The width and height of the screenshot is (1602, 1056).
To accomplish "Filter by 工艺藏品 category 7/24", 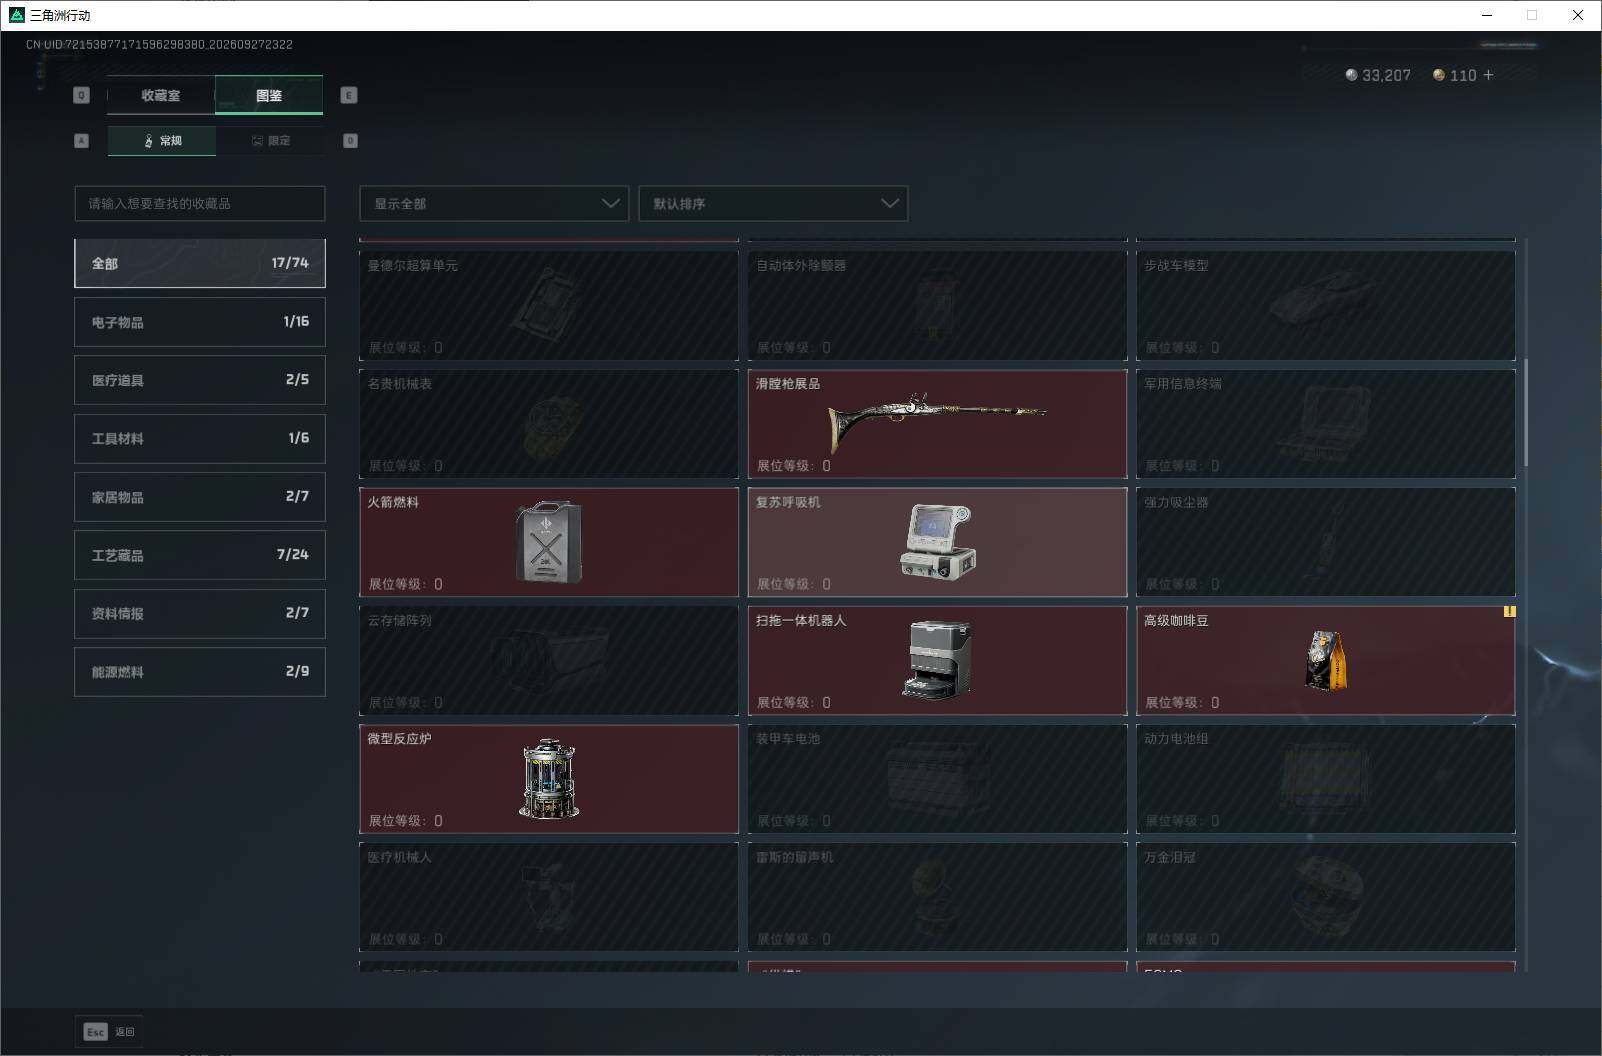I will coord(200,555).
